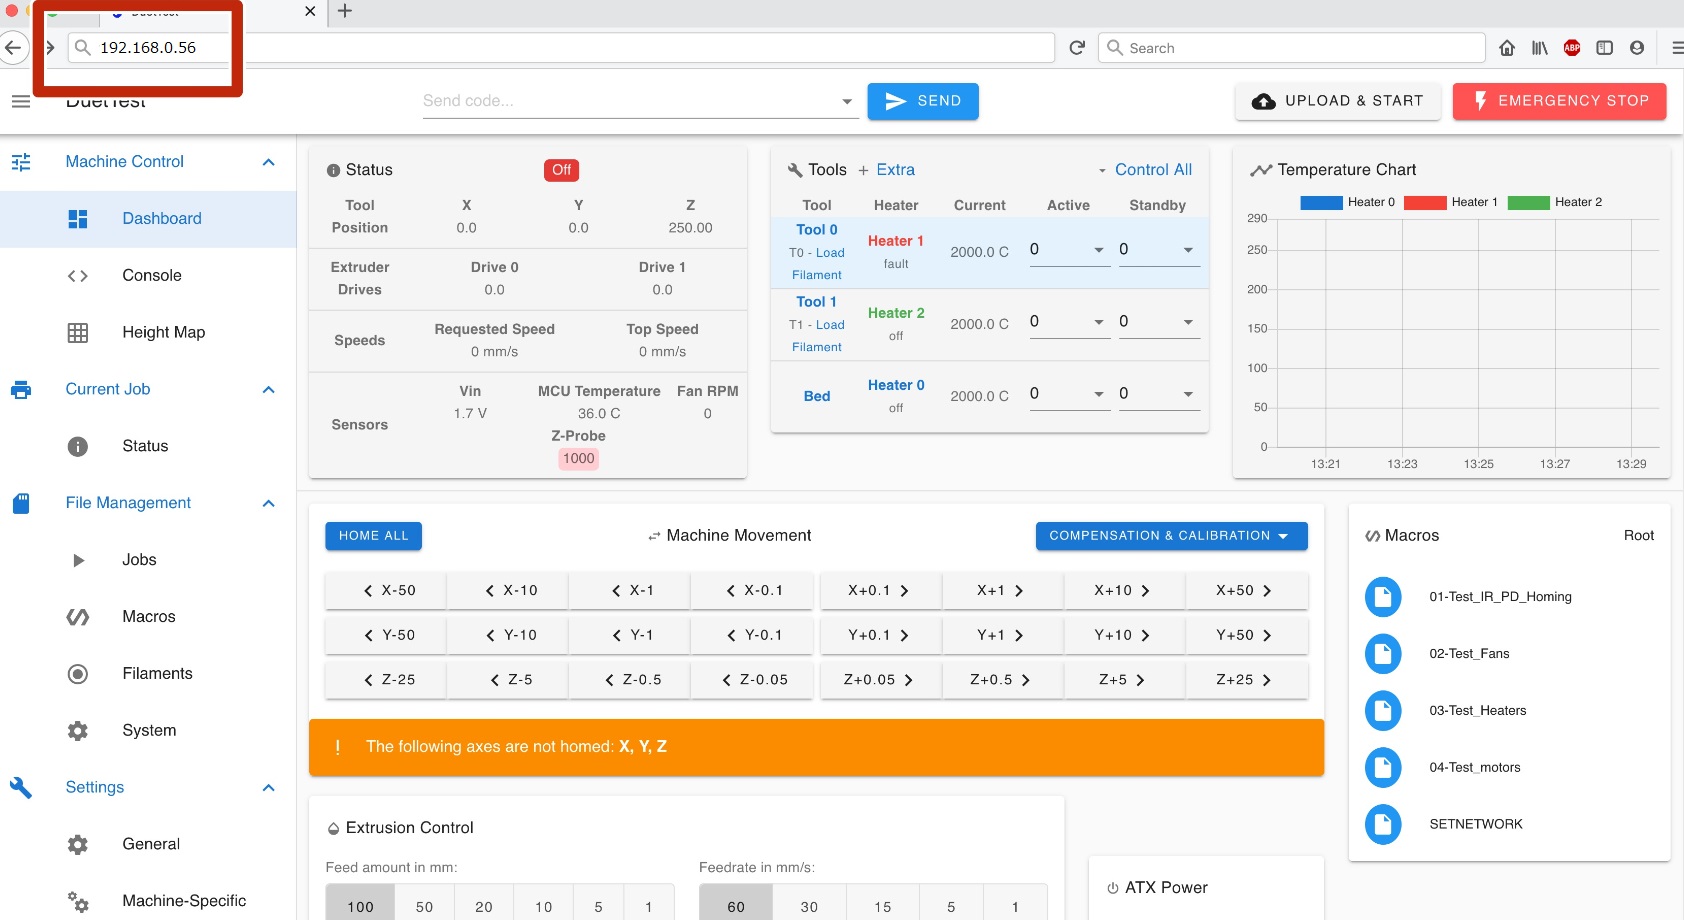
Task: Click the Machine-Specific gears icon
Action: pos(78,902)
